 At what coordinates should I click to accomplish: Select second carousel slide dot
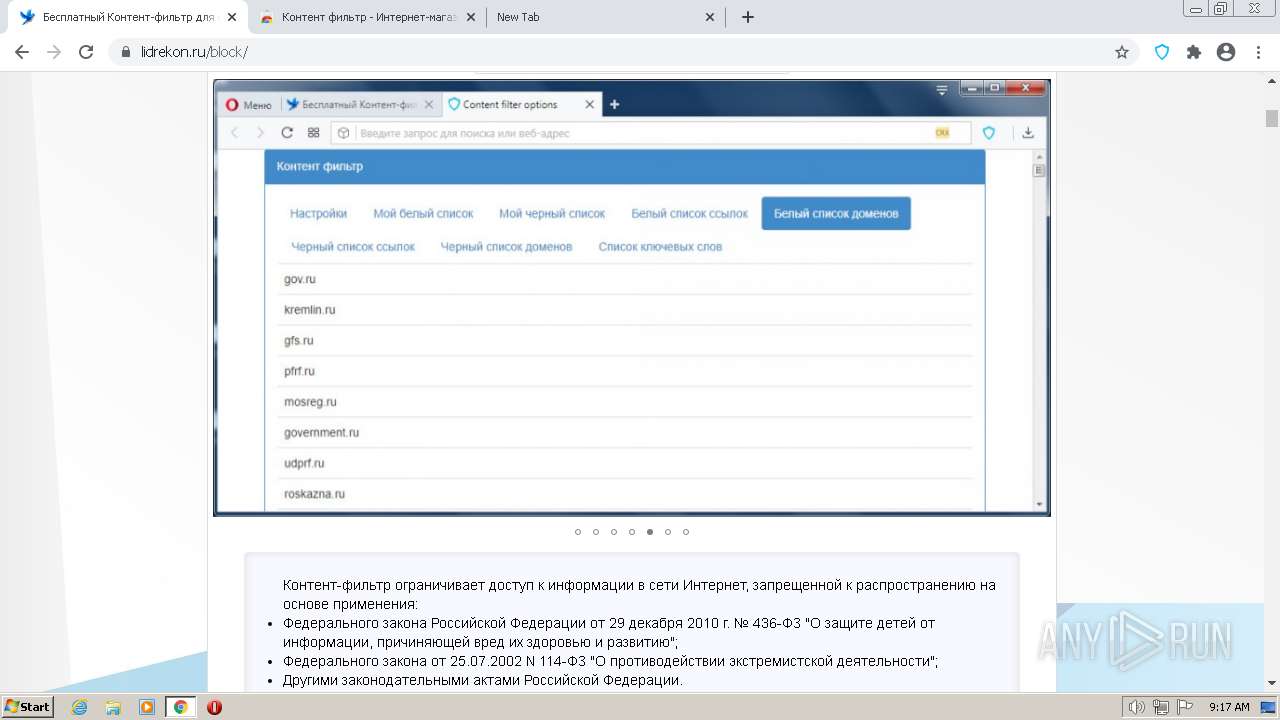pyautogui.click(x=596, y=532)
